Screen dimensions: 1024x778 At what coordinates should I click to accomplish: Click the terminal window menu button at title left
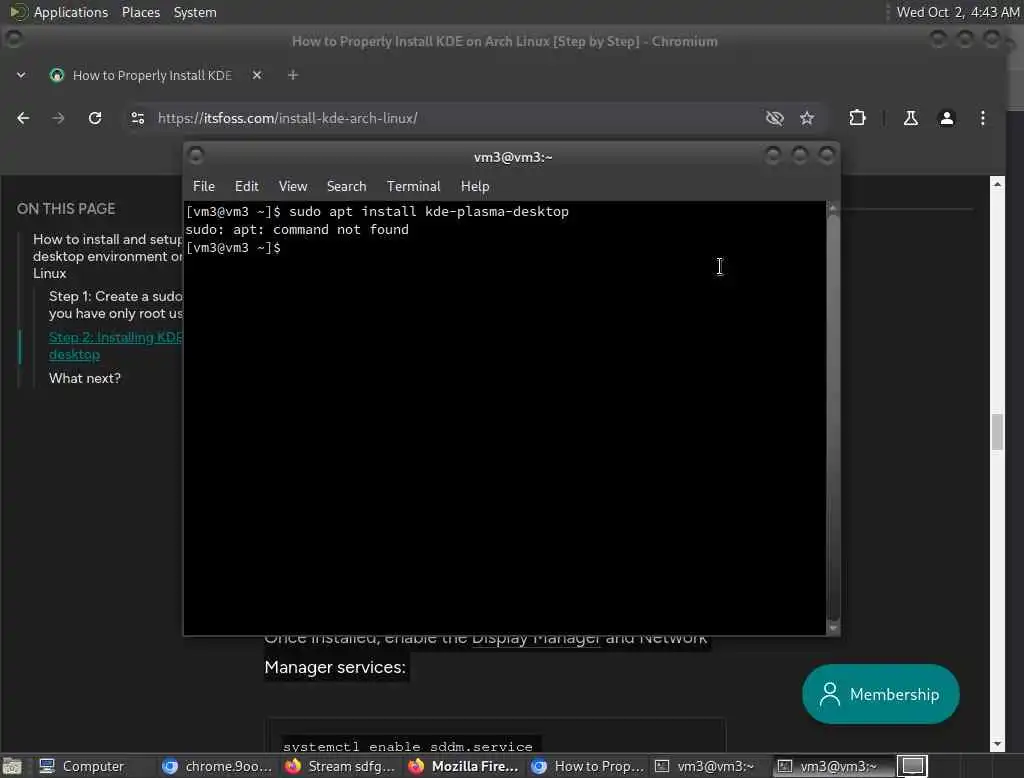tap(195, 155)
